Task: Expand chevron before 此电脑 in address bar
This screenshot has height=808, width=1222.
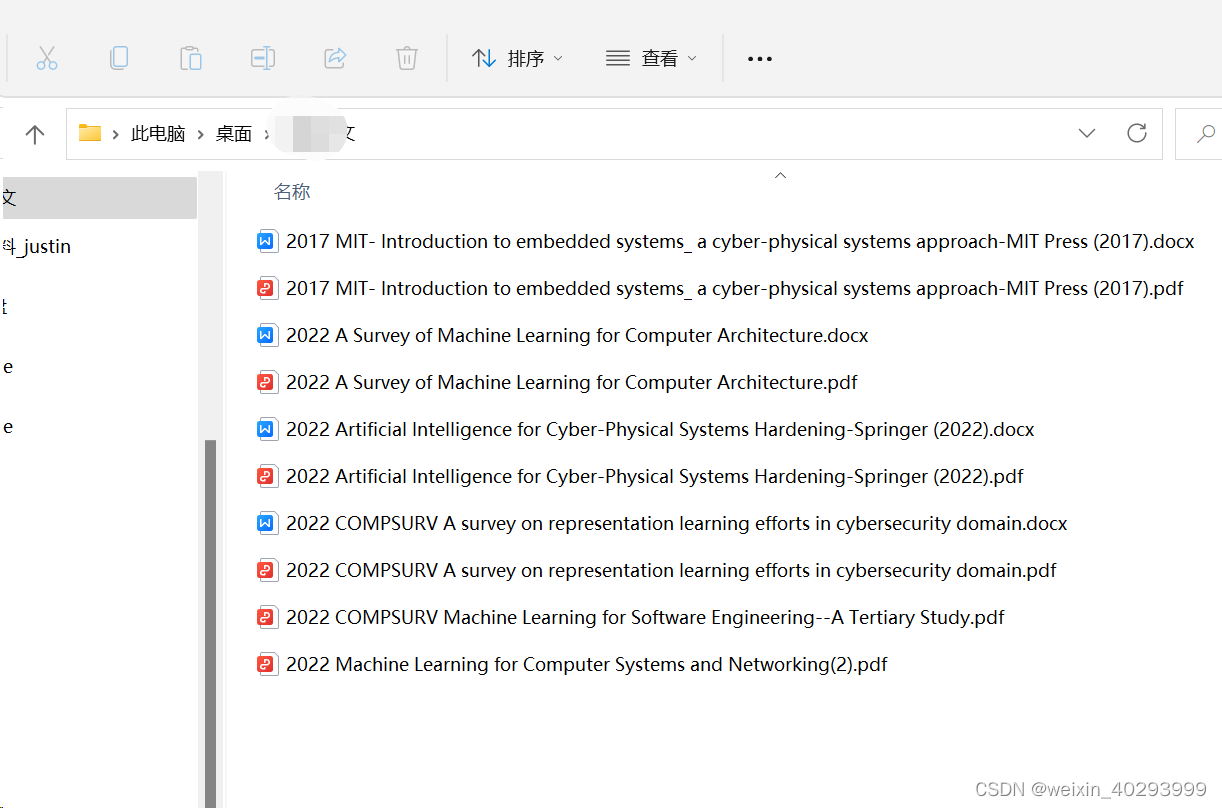Action: (x=116, y=134)
